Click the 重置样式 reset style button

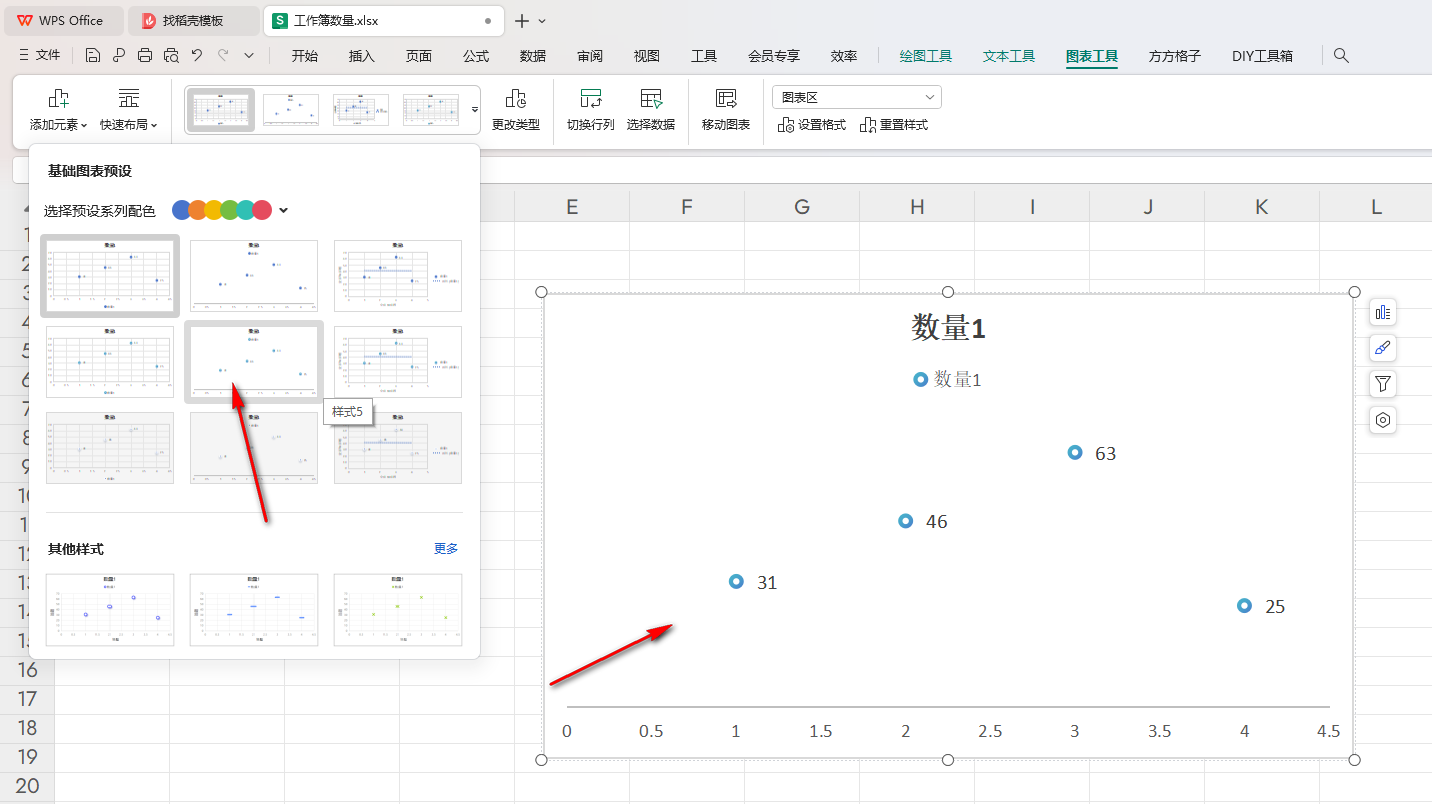click(x=894, y=125)
